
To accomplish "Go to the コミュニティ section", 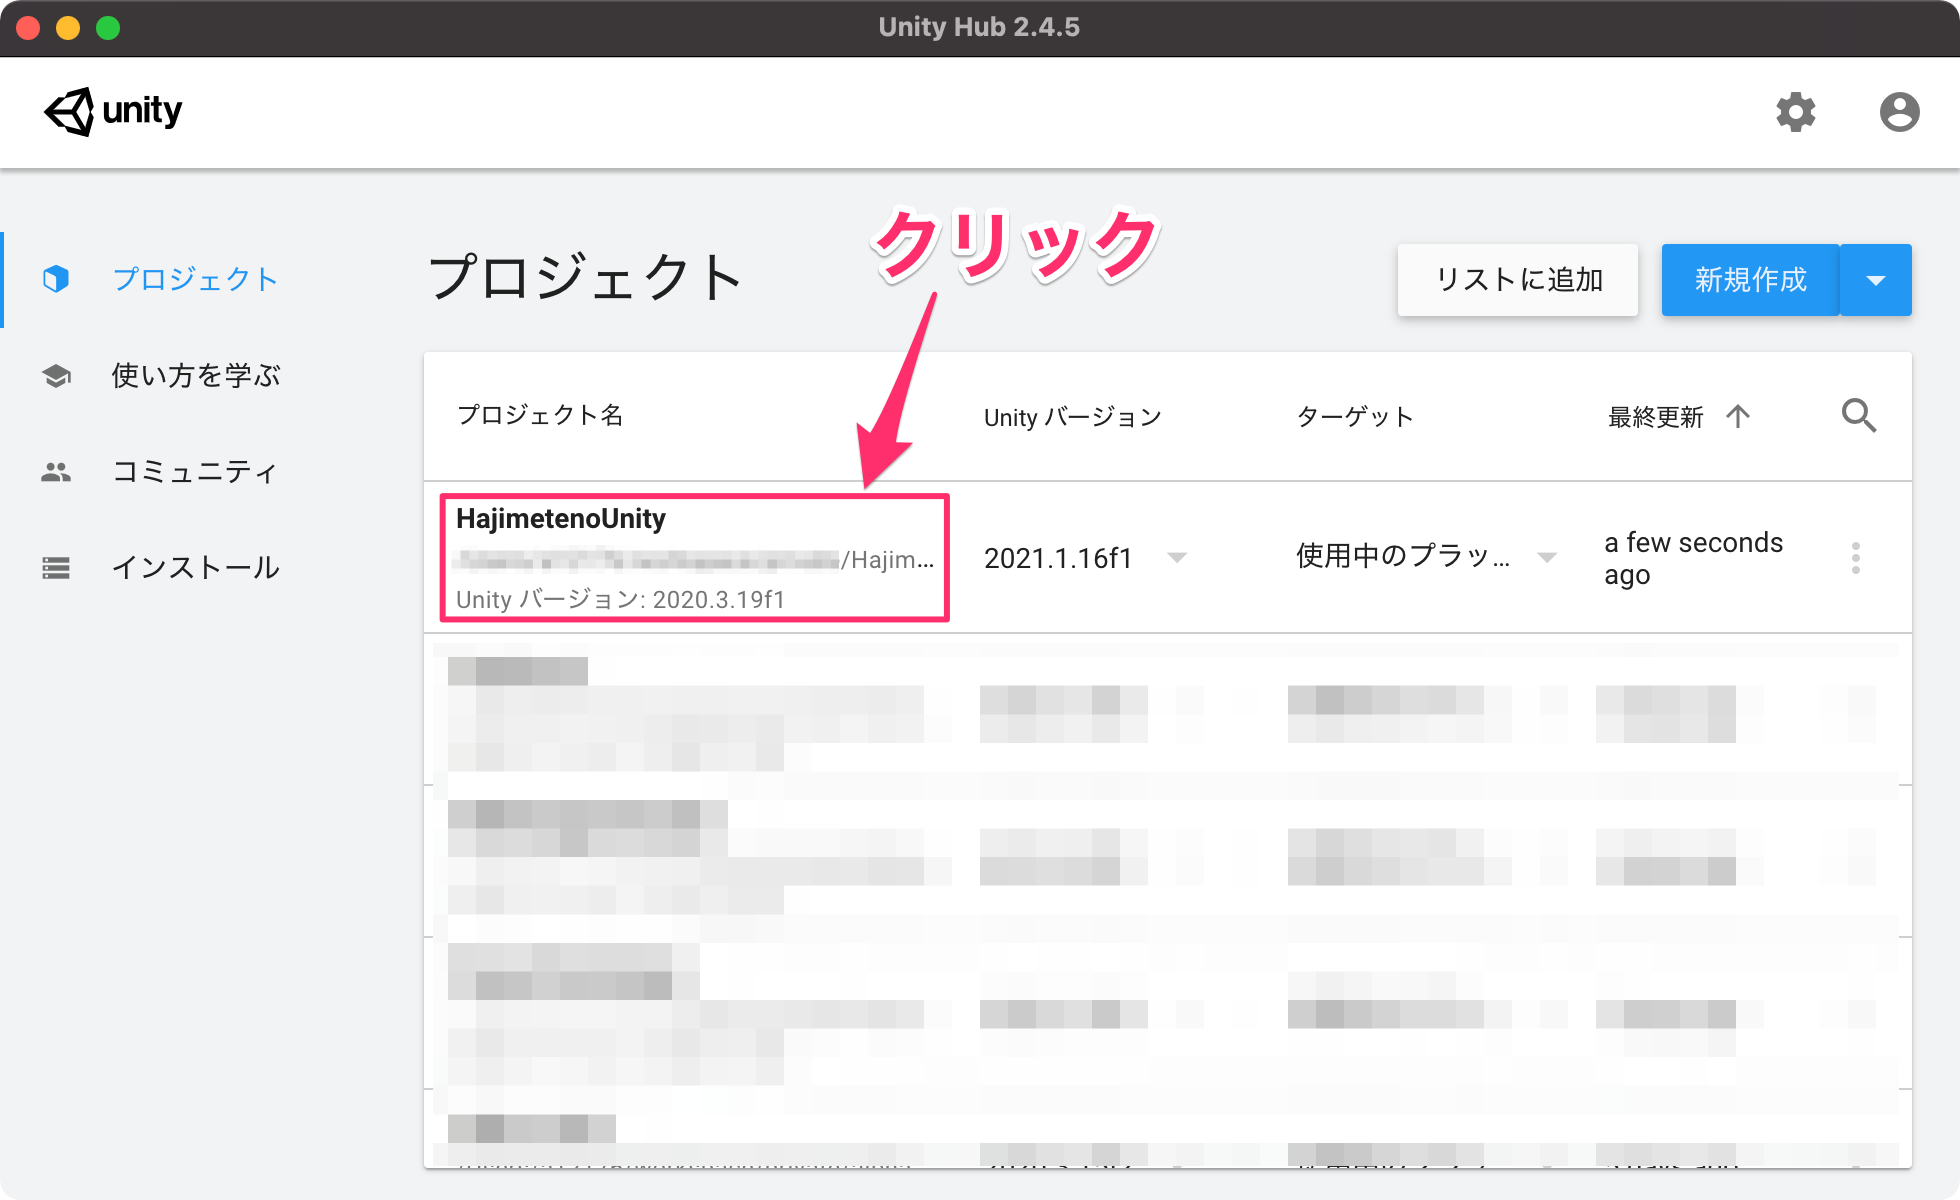I will [x=196, y=471].
